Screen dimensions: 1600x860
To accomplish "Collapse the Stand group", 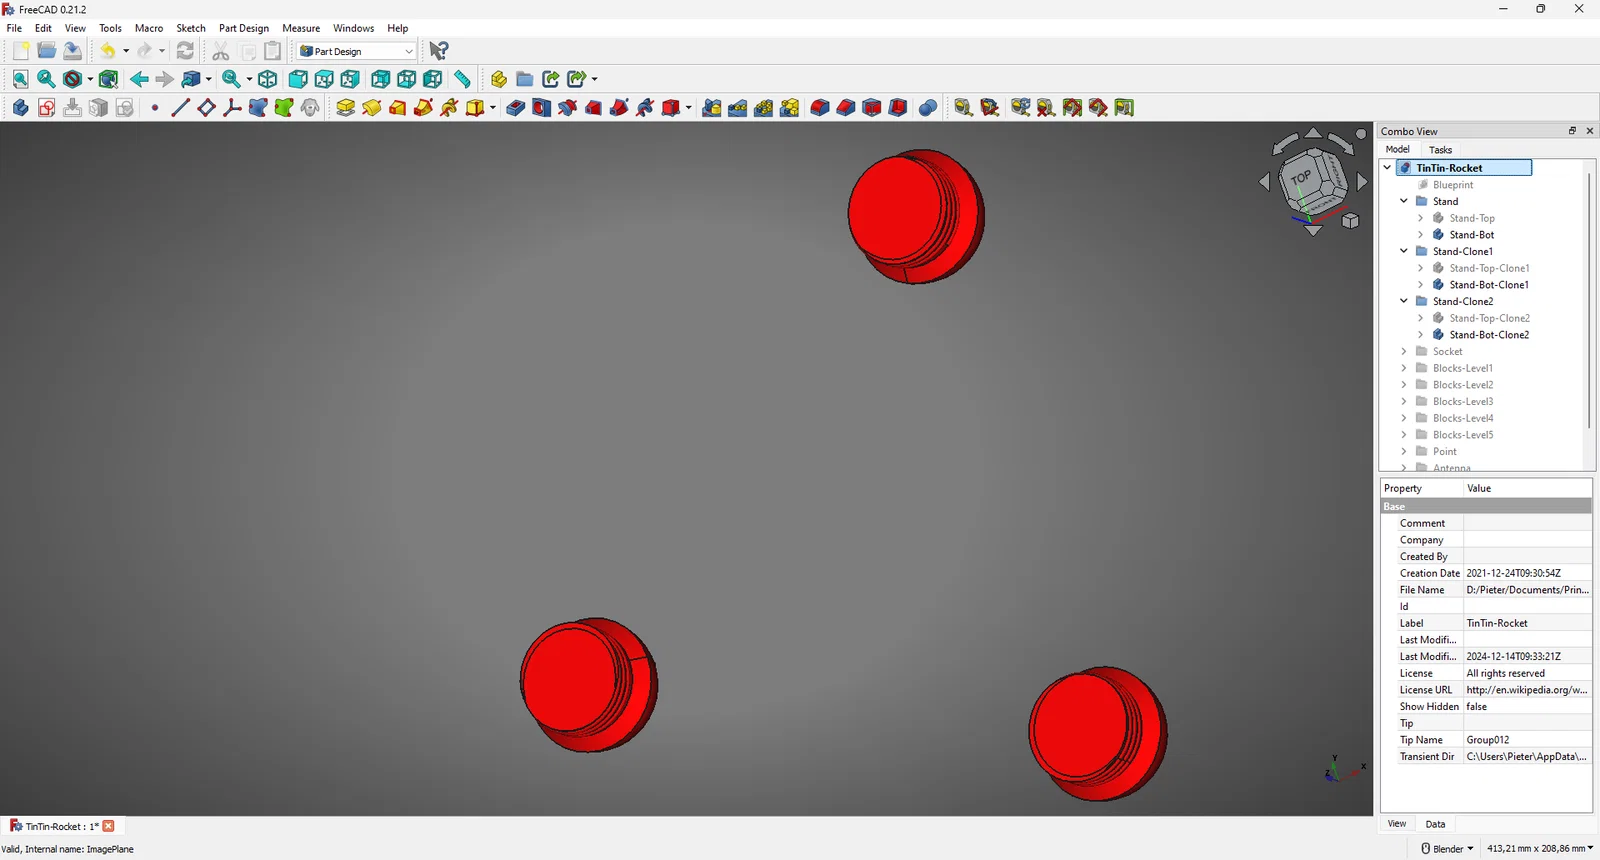I will (1404, 201).
